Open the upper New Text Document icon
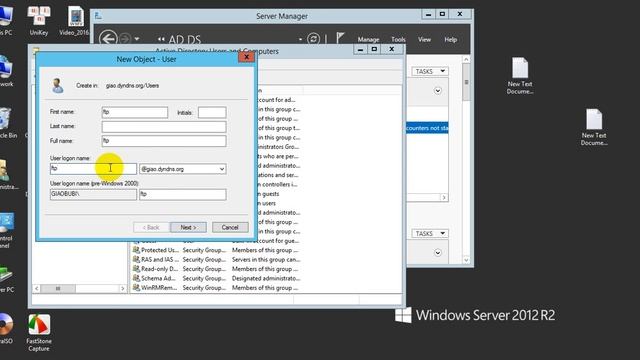 (520, 76)
